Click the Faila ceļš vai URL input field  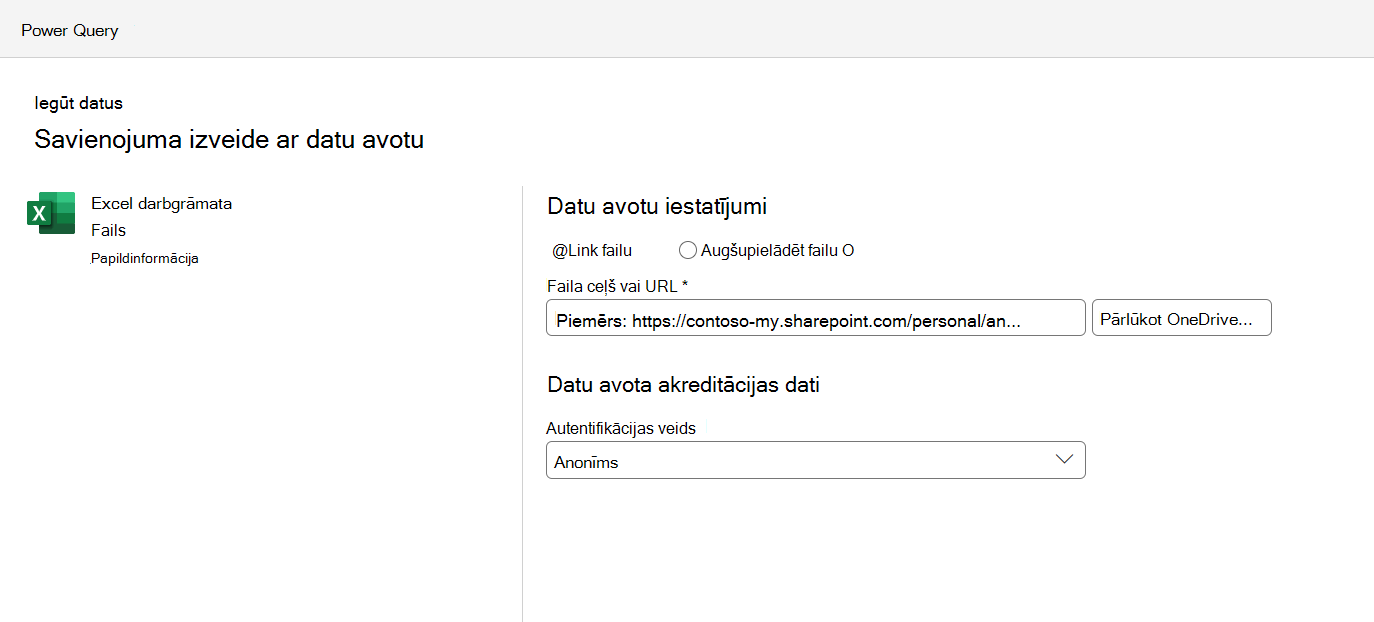(816, 318)
